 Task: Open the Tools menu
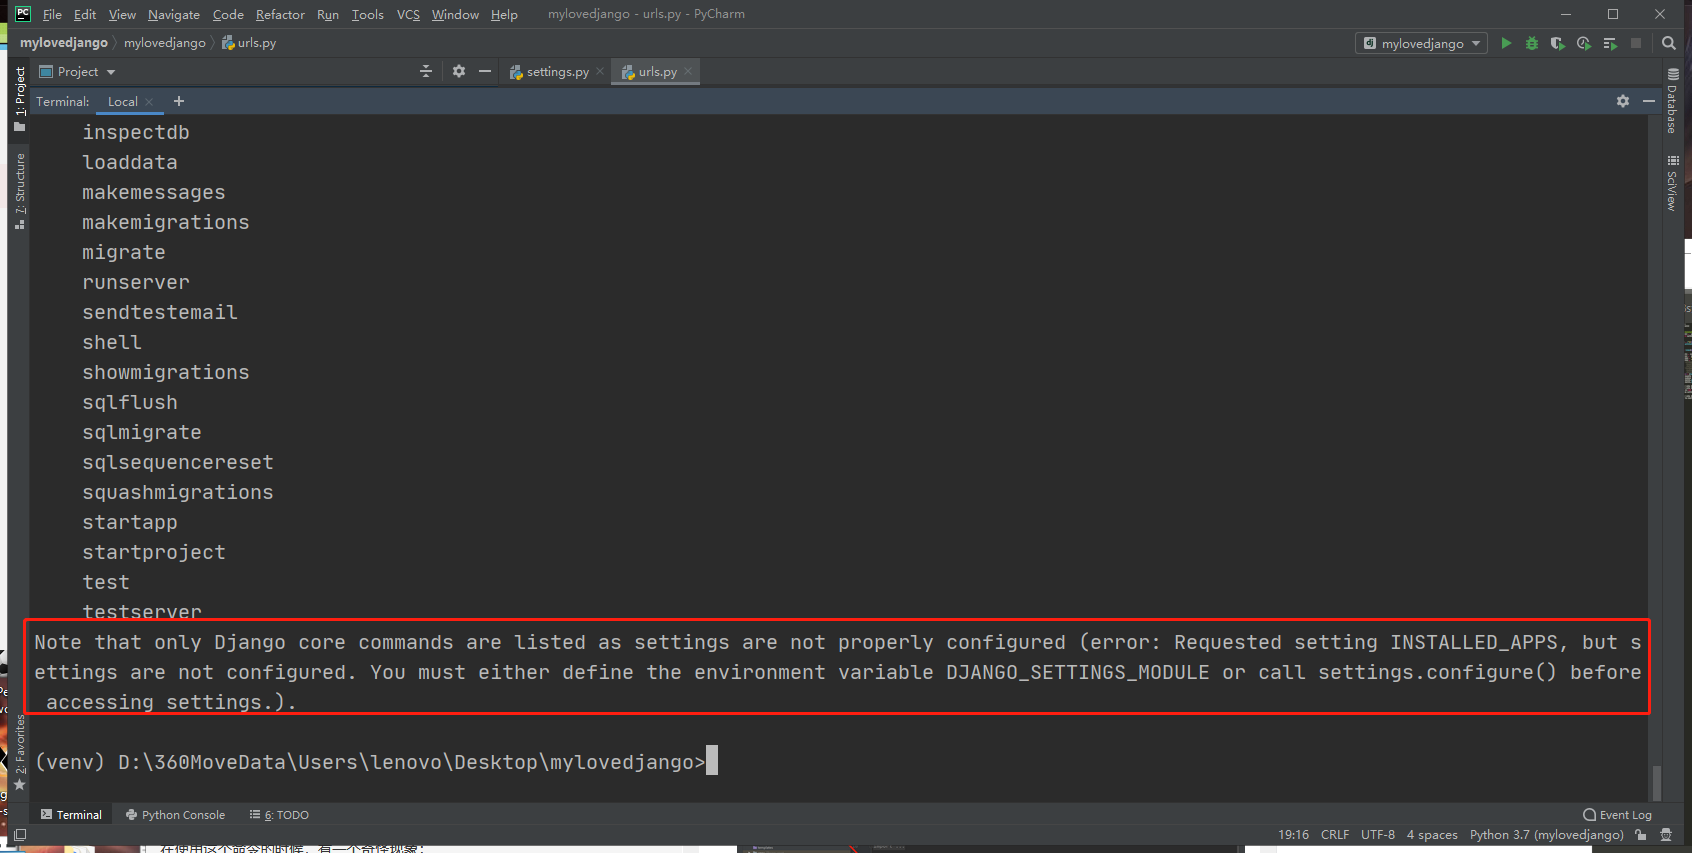[367, 14]
